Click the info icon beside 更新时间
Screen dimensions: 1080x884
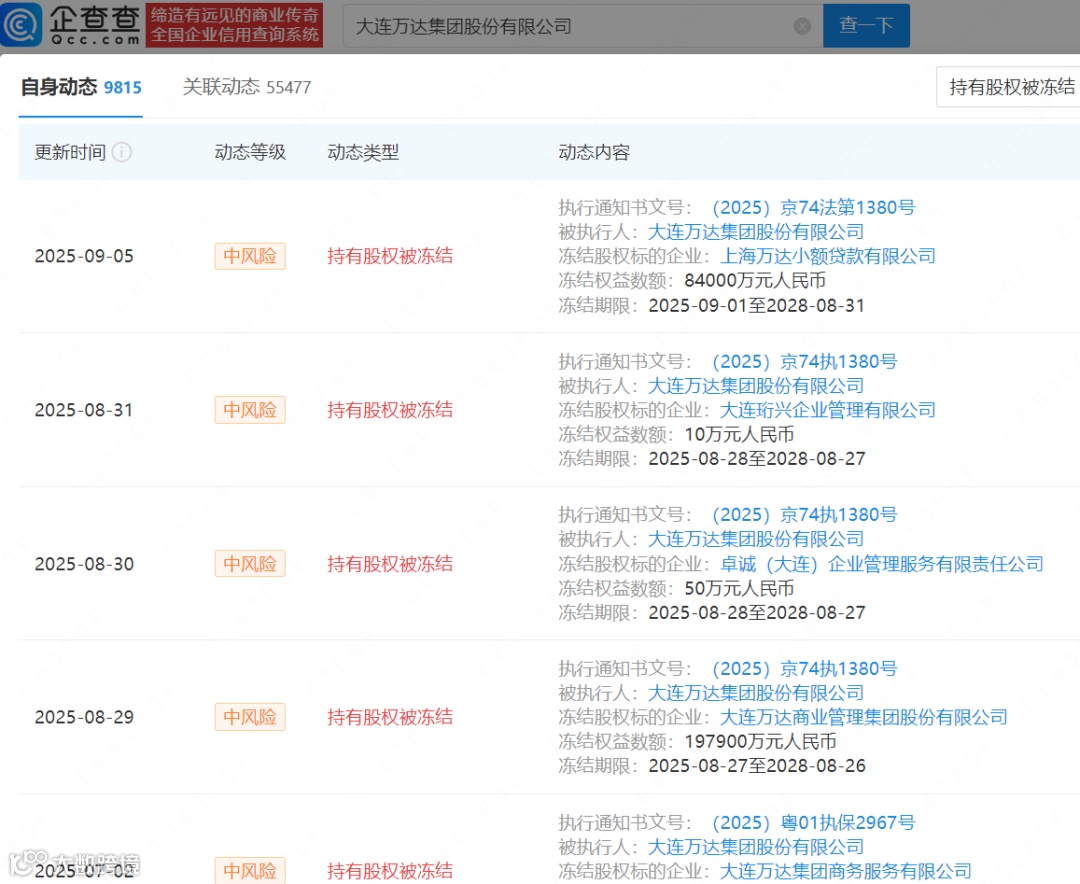(x=122, y=152)
